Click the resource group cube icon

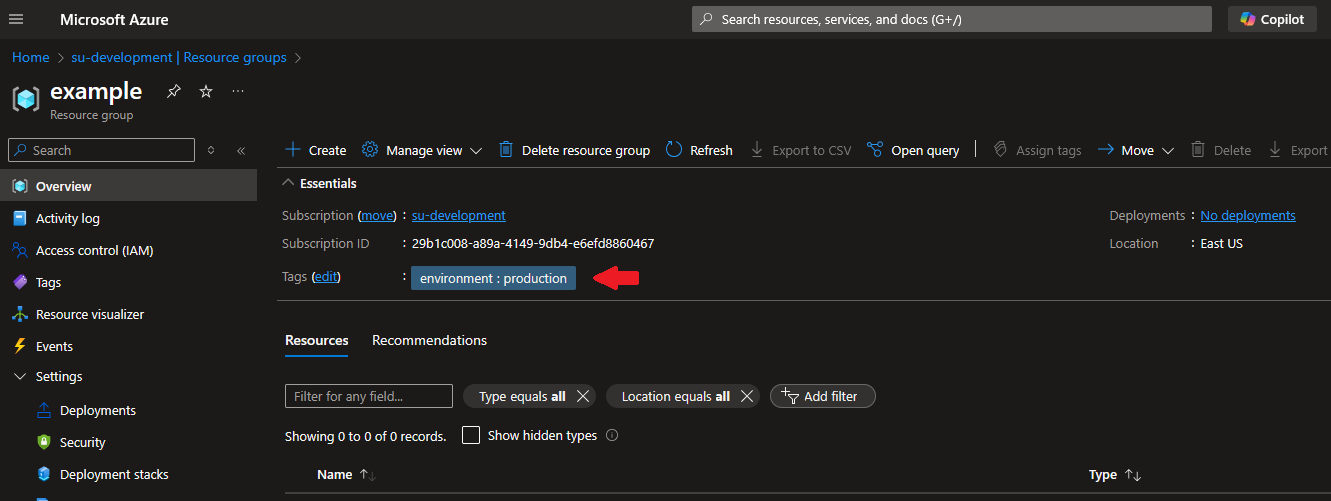[x=26, y=98]
